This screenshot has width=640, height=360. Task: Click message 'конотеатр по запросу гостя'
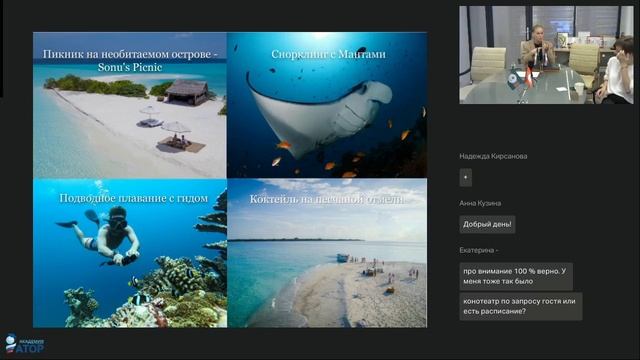click(x=521, y=306)
